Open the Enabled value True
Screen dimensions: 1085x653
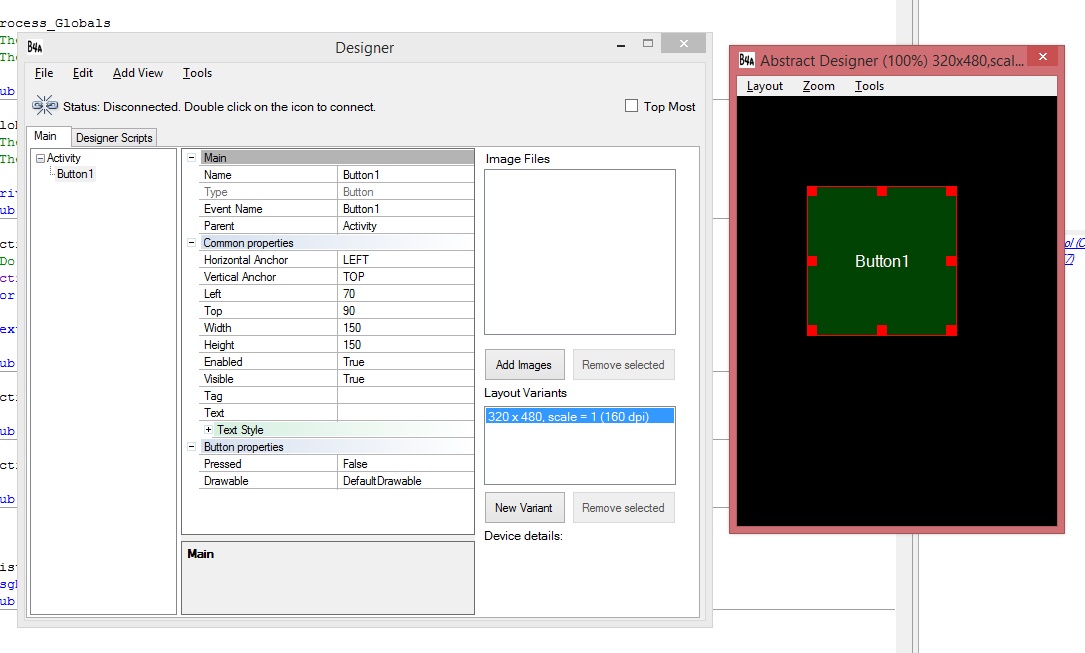click(x=405, y=362)
